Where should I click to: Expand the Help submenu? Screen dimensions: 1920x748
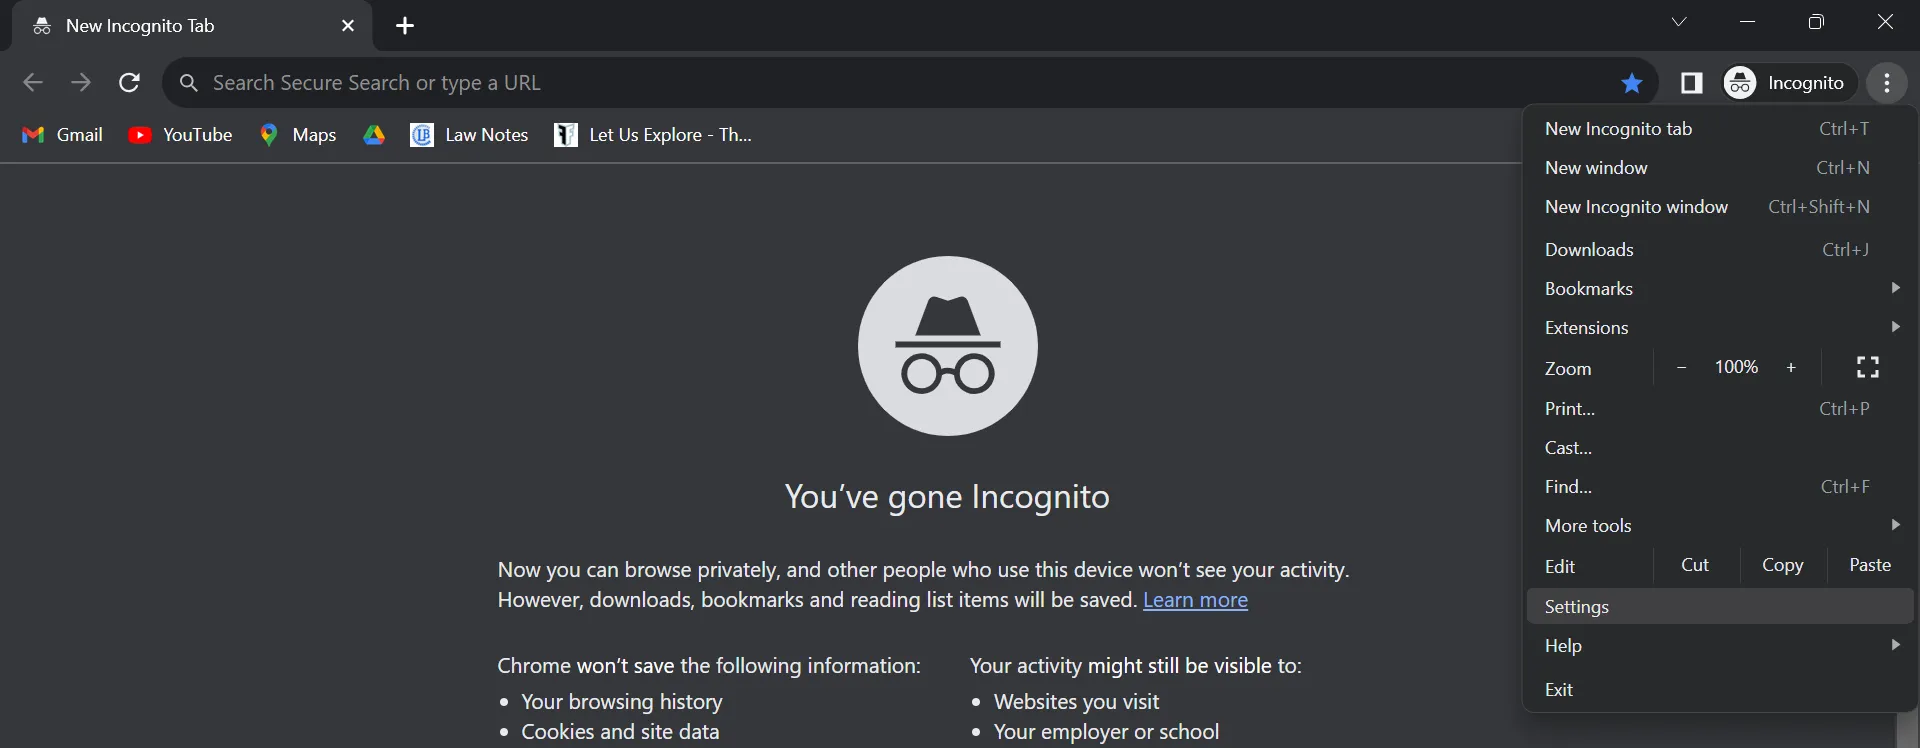pyautogui.click(x=1720, y=645)
